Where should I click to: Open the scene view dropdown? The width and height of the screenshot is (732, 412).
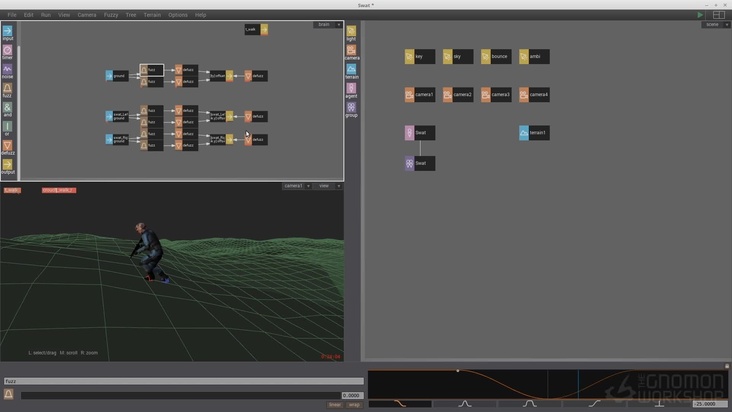click(714, 24)
